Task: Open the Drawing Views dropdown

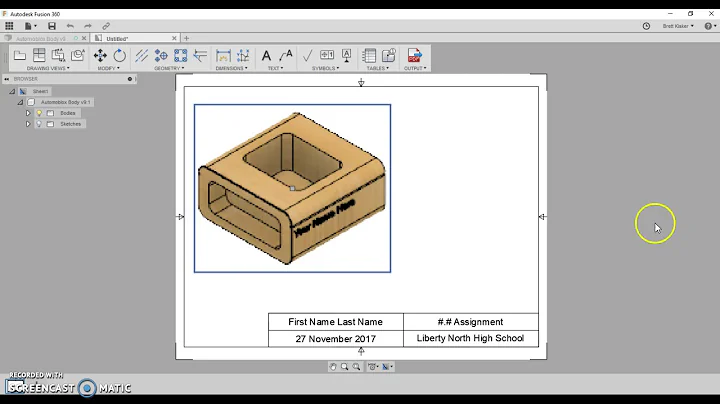Action: click(x=48, y=68)
